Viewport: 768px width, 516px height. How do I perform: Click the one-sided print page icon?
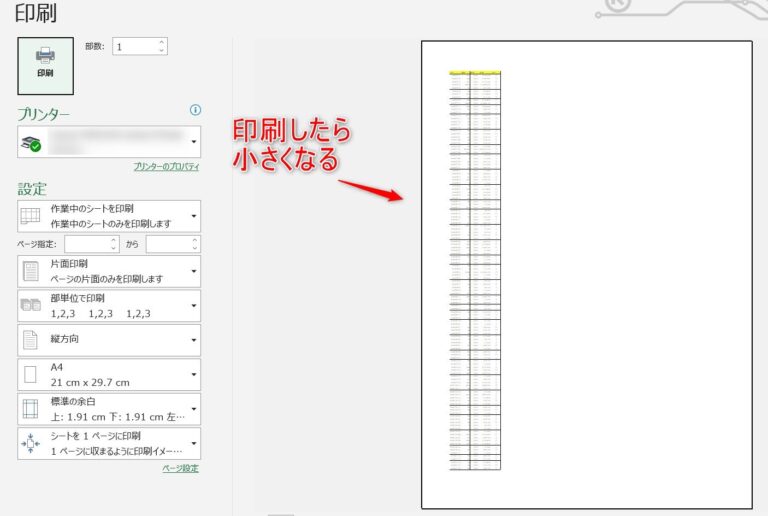(x=30, y=271)
